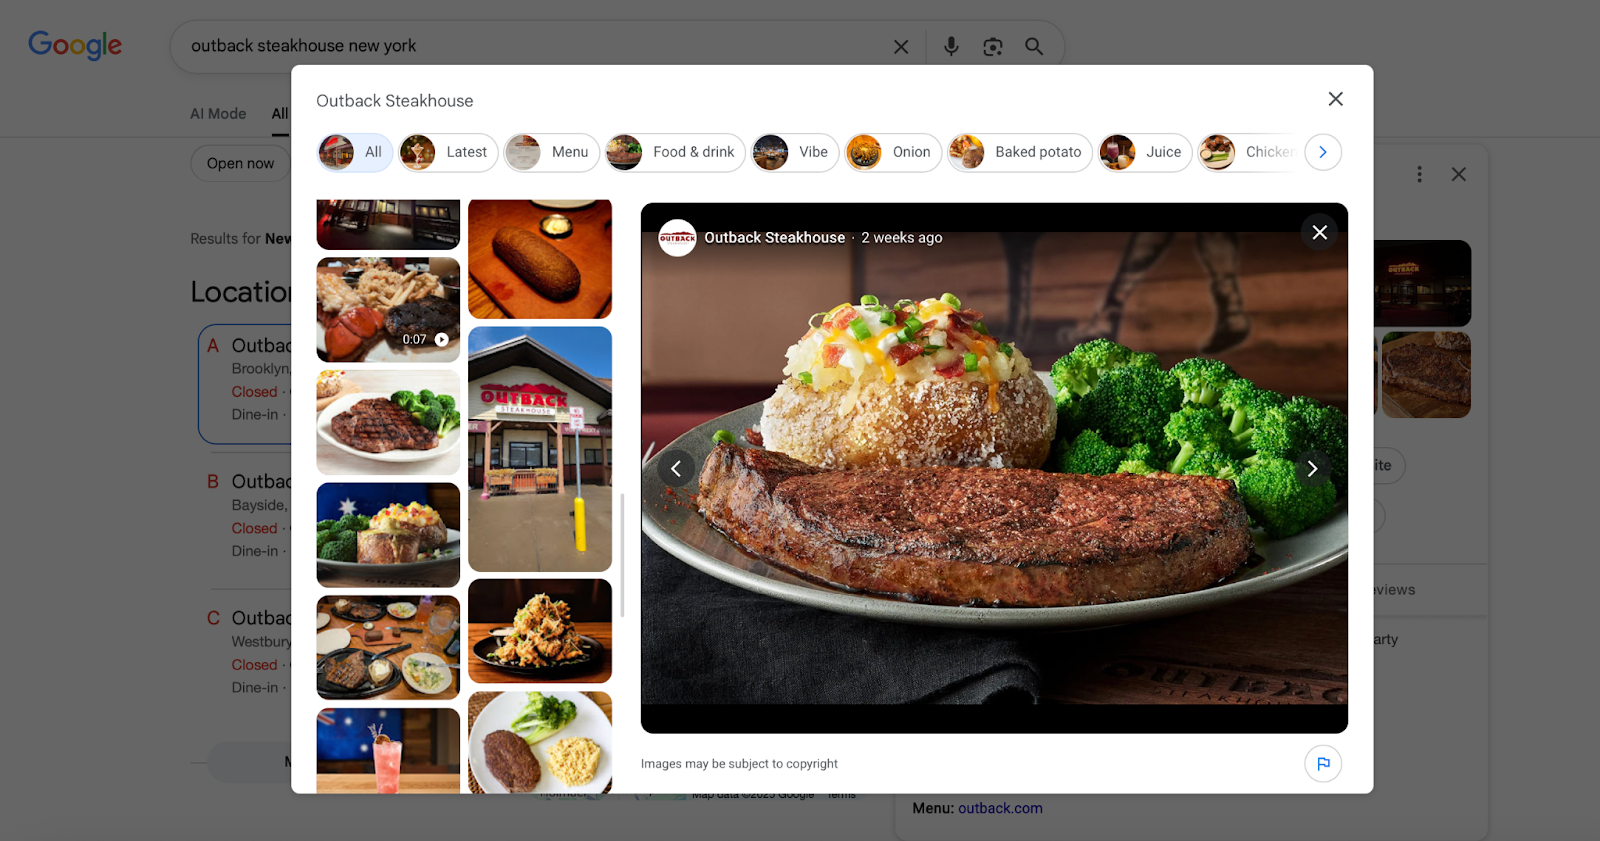Switch to AI Mode tab
1600x841 pixels.
pos(218,114)
